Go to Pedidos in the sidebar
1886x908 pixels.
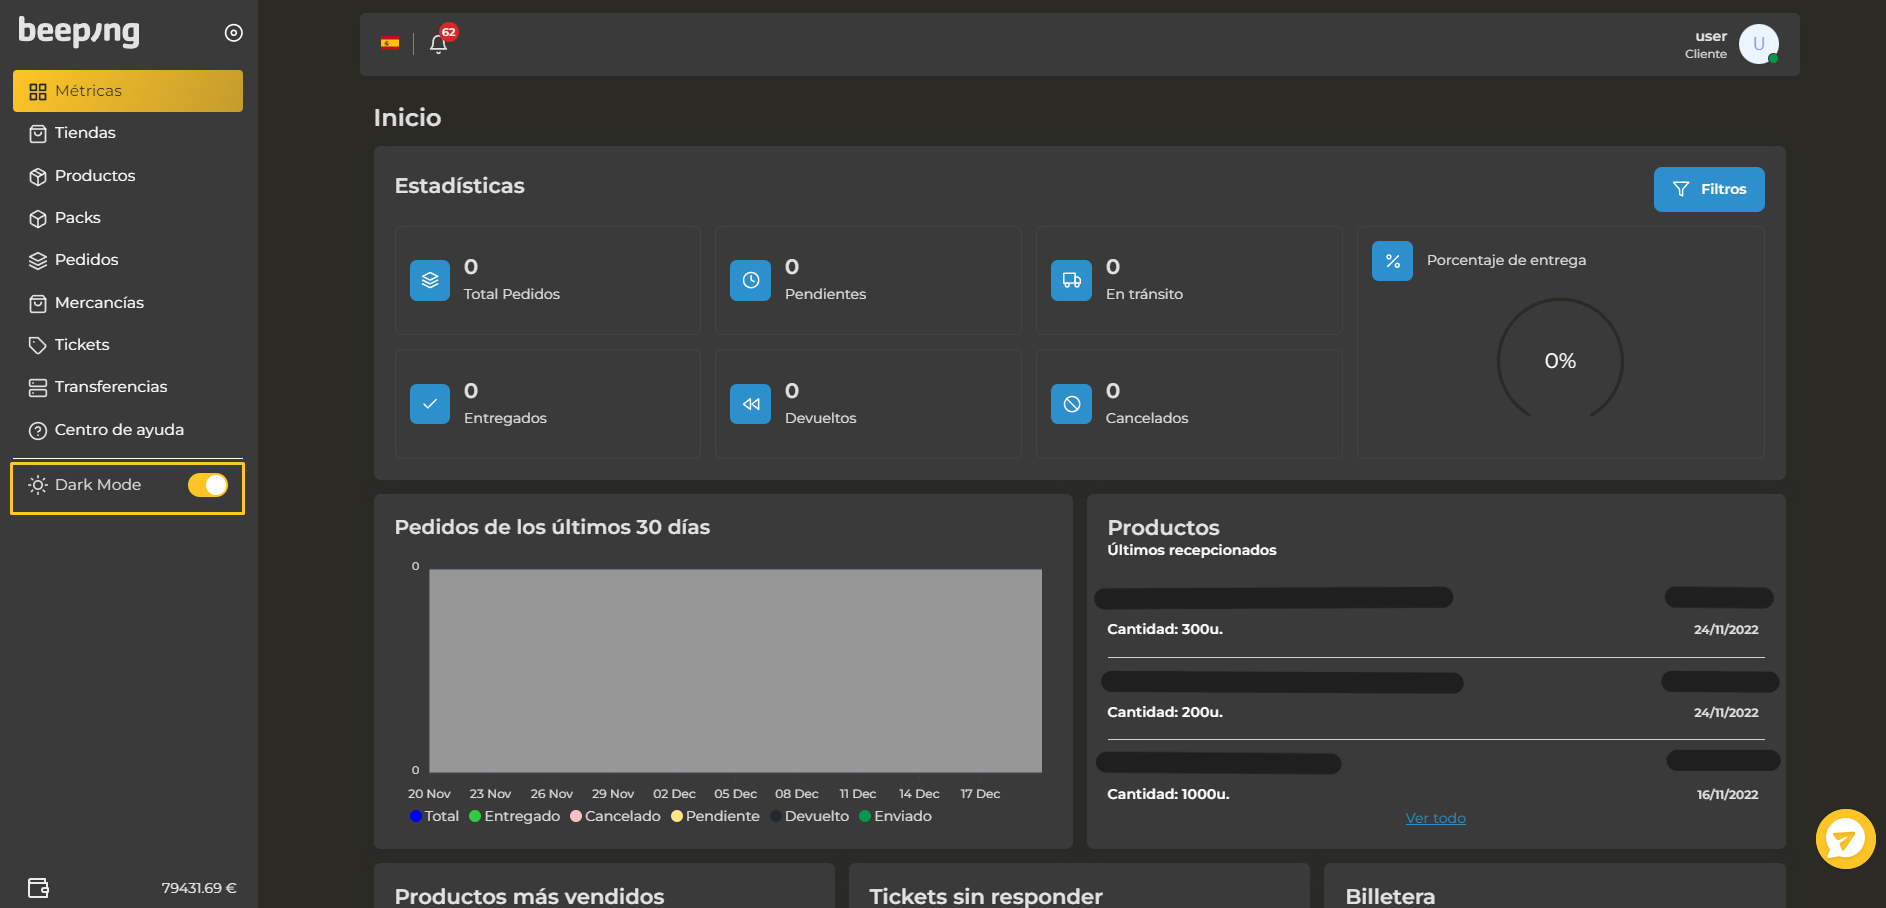pos(86,260)
